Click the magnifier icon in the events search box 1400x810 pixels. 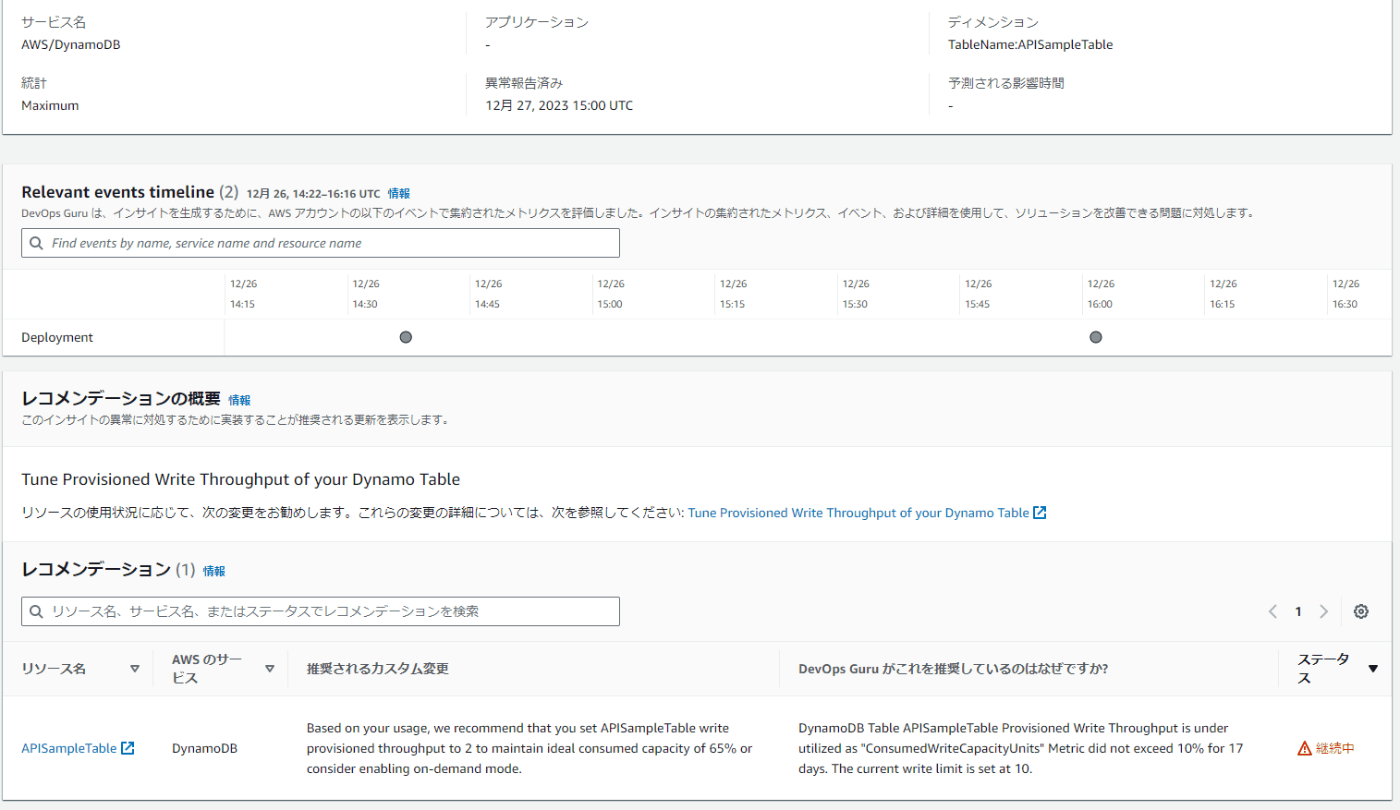(x=36, y=243)
